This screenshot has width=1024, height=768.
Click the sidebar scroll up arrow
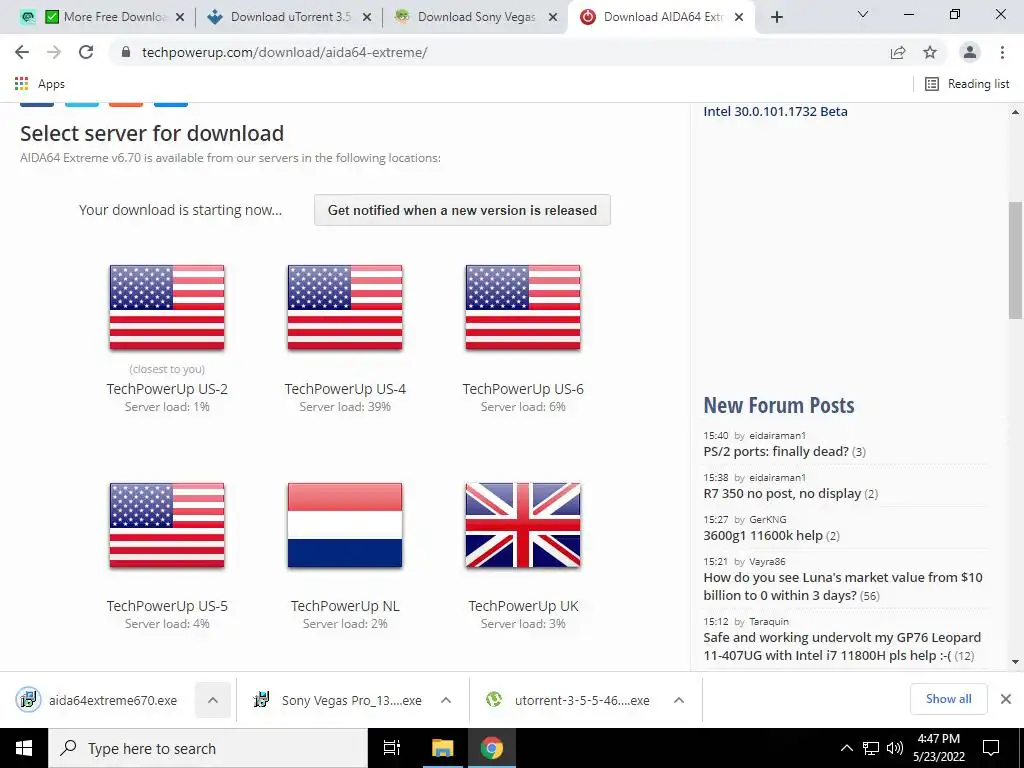(1016, 112)
